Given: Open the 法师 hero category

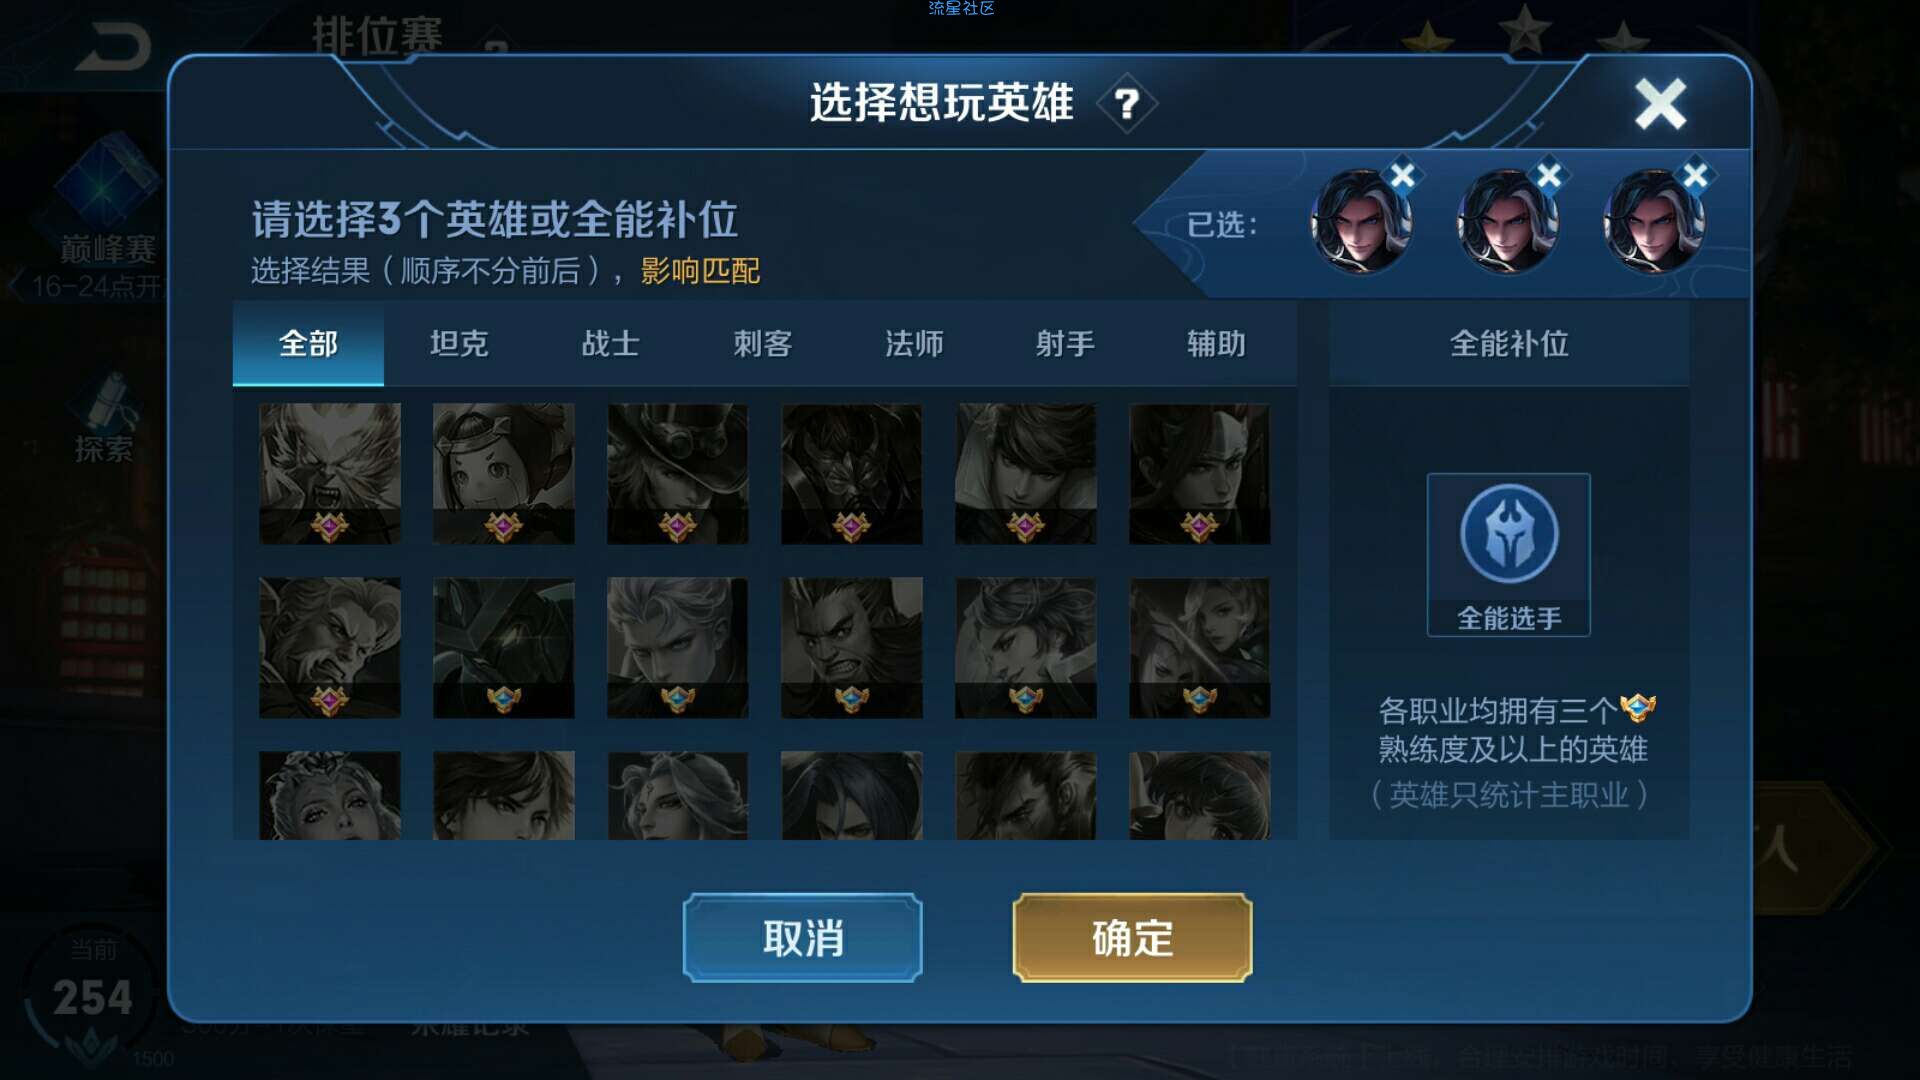Looking at the screenshot, I should (x=914, y=344).
